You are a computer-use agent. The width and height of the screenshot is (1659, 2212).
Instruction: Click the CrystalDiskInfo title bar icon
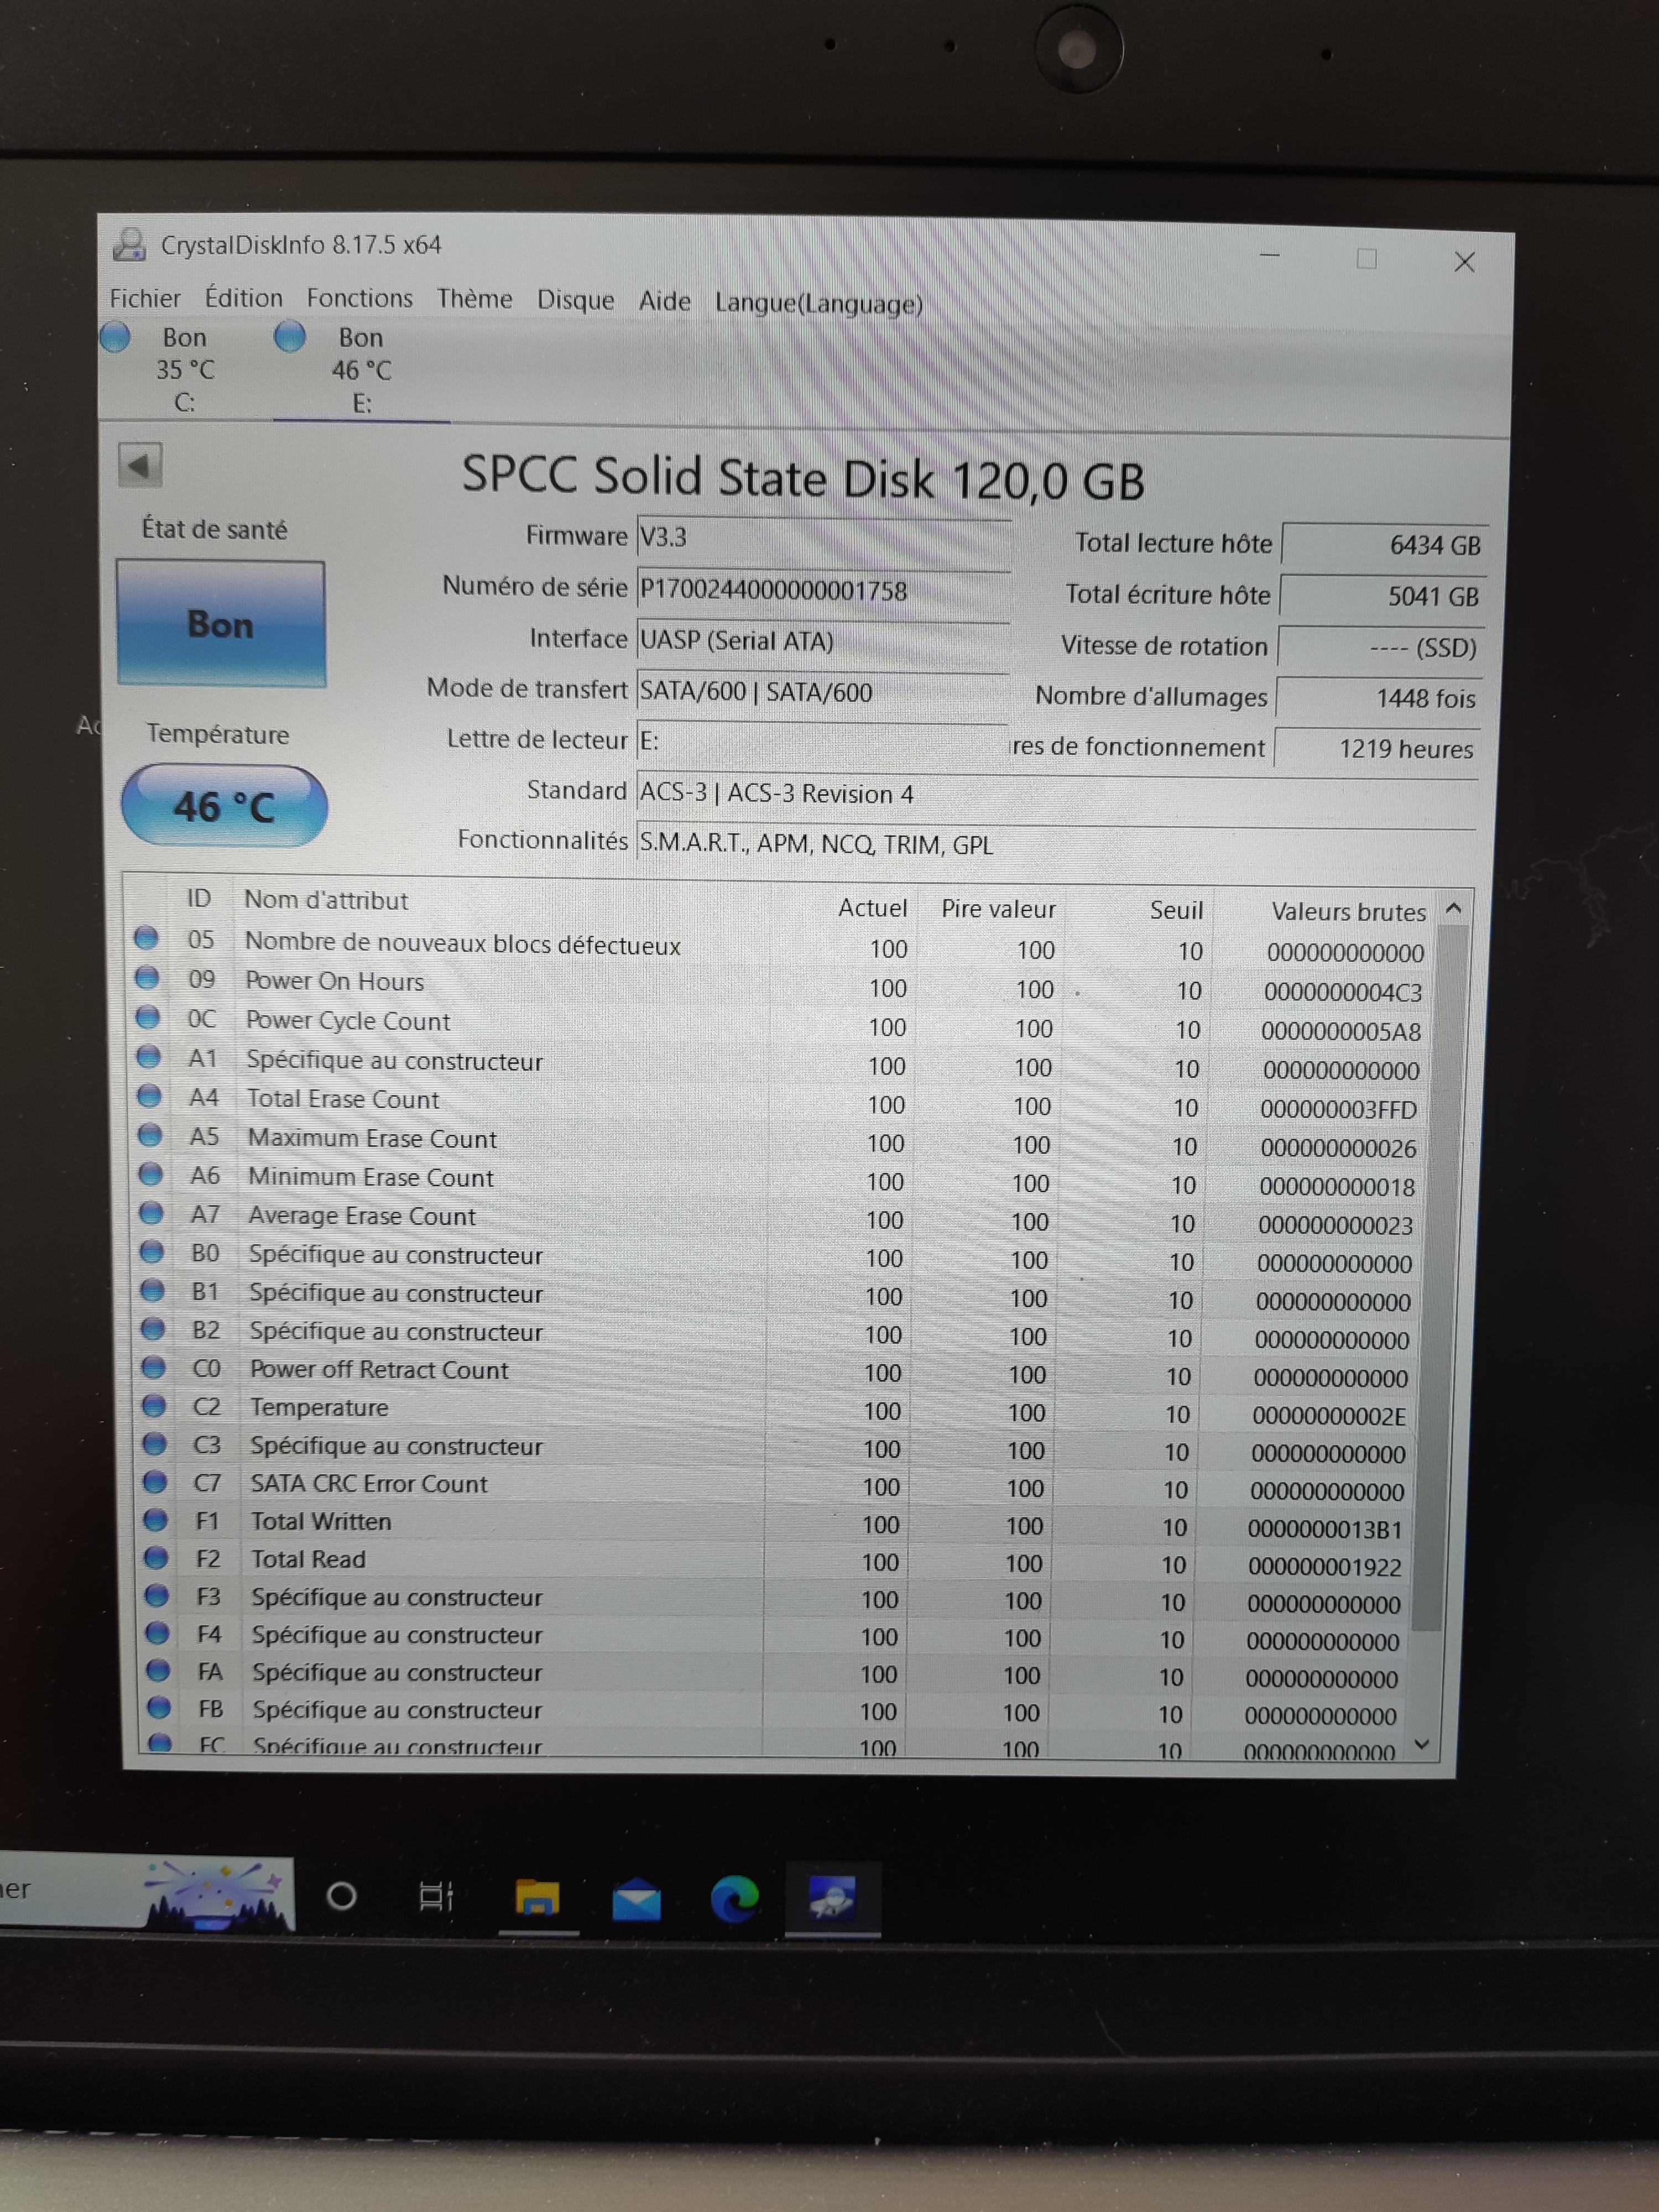point(129,244)
